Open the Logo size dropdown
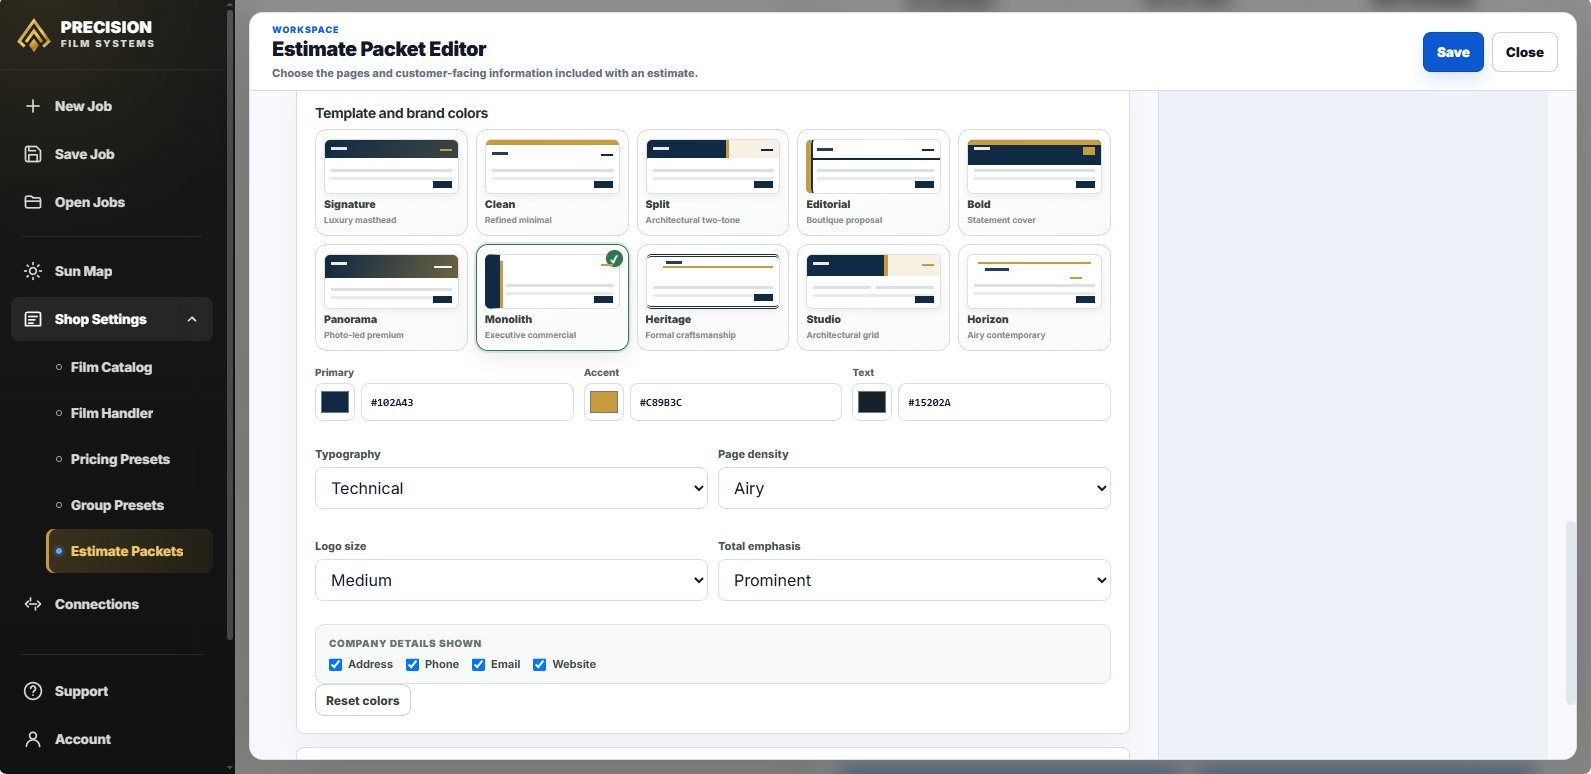The image size is (1591, 774). (x=511, y=580)
